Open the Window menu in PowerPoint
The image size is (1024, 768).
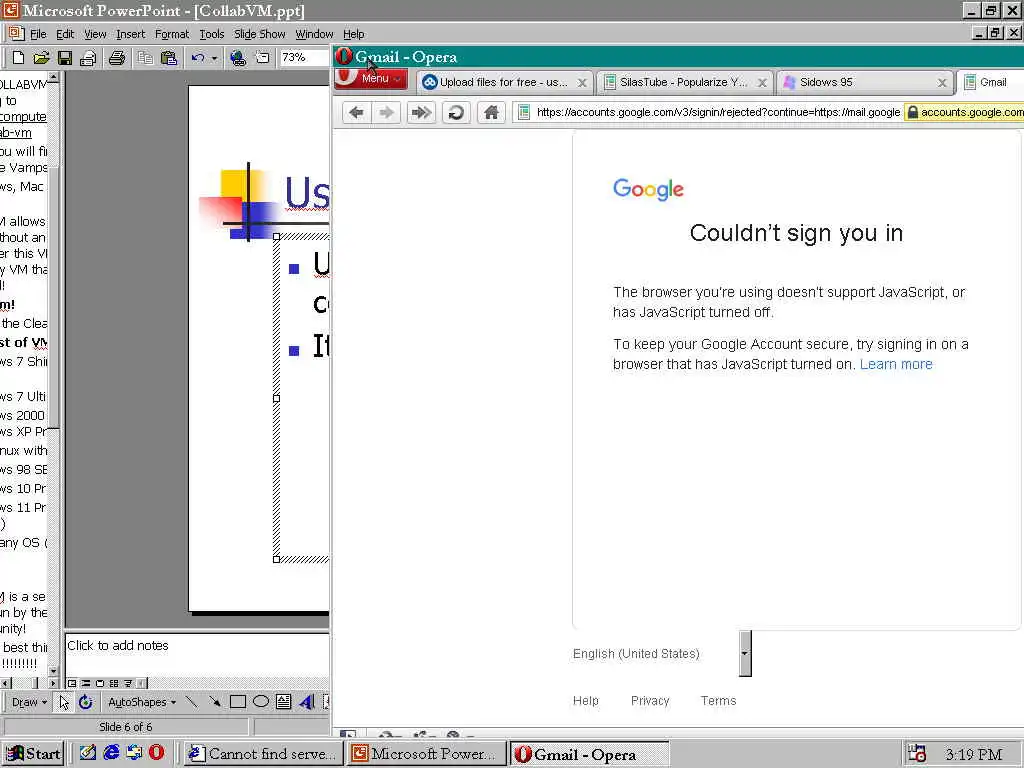coord(314,34)
